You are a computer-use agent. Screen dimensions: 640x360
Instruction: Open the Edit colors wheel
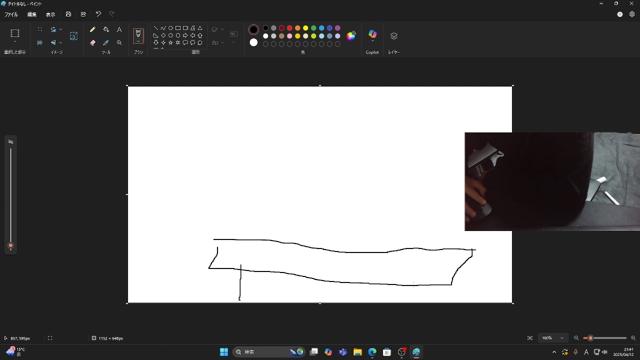351,36
